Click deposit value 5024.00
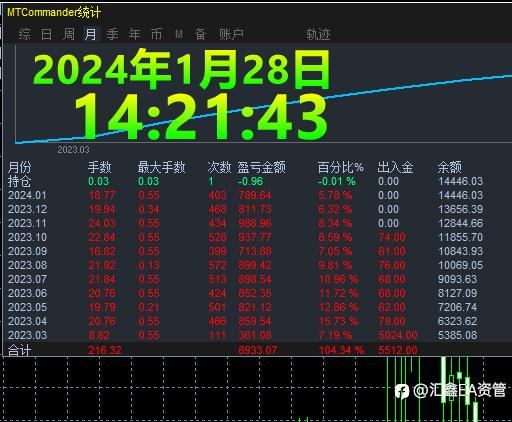This screenshot has height=422, width=512. click(x=398, y=335)
